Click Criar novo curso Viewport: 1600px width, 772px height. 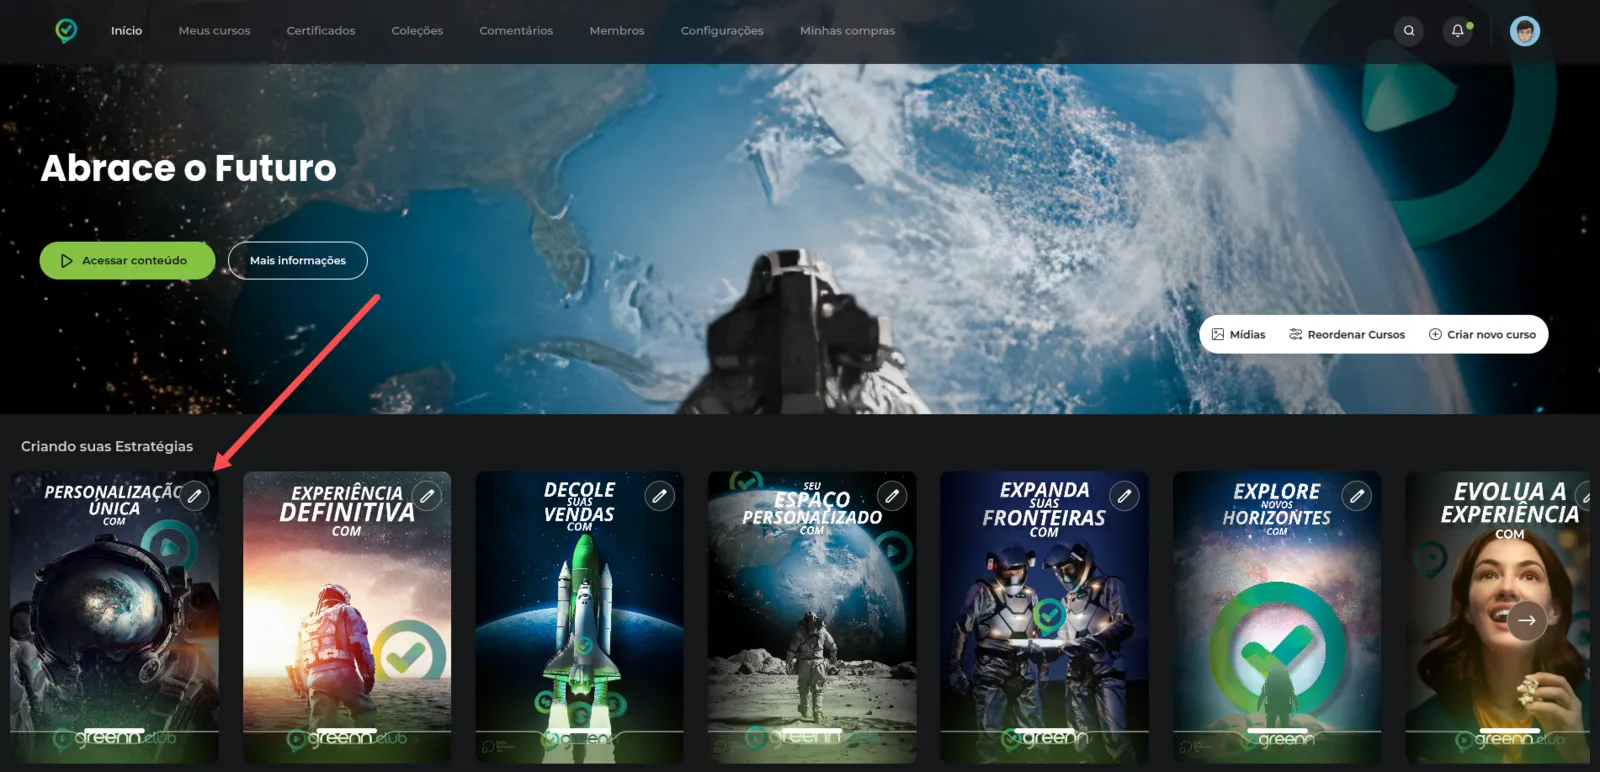(x=1482, y=335)
